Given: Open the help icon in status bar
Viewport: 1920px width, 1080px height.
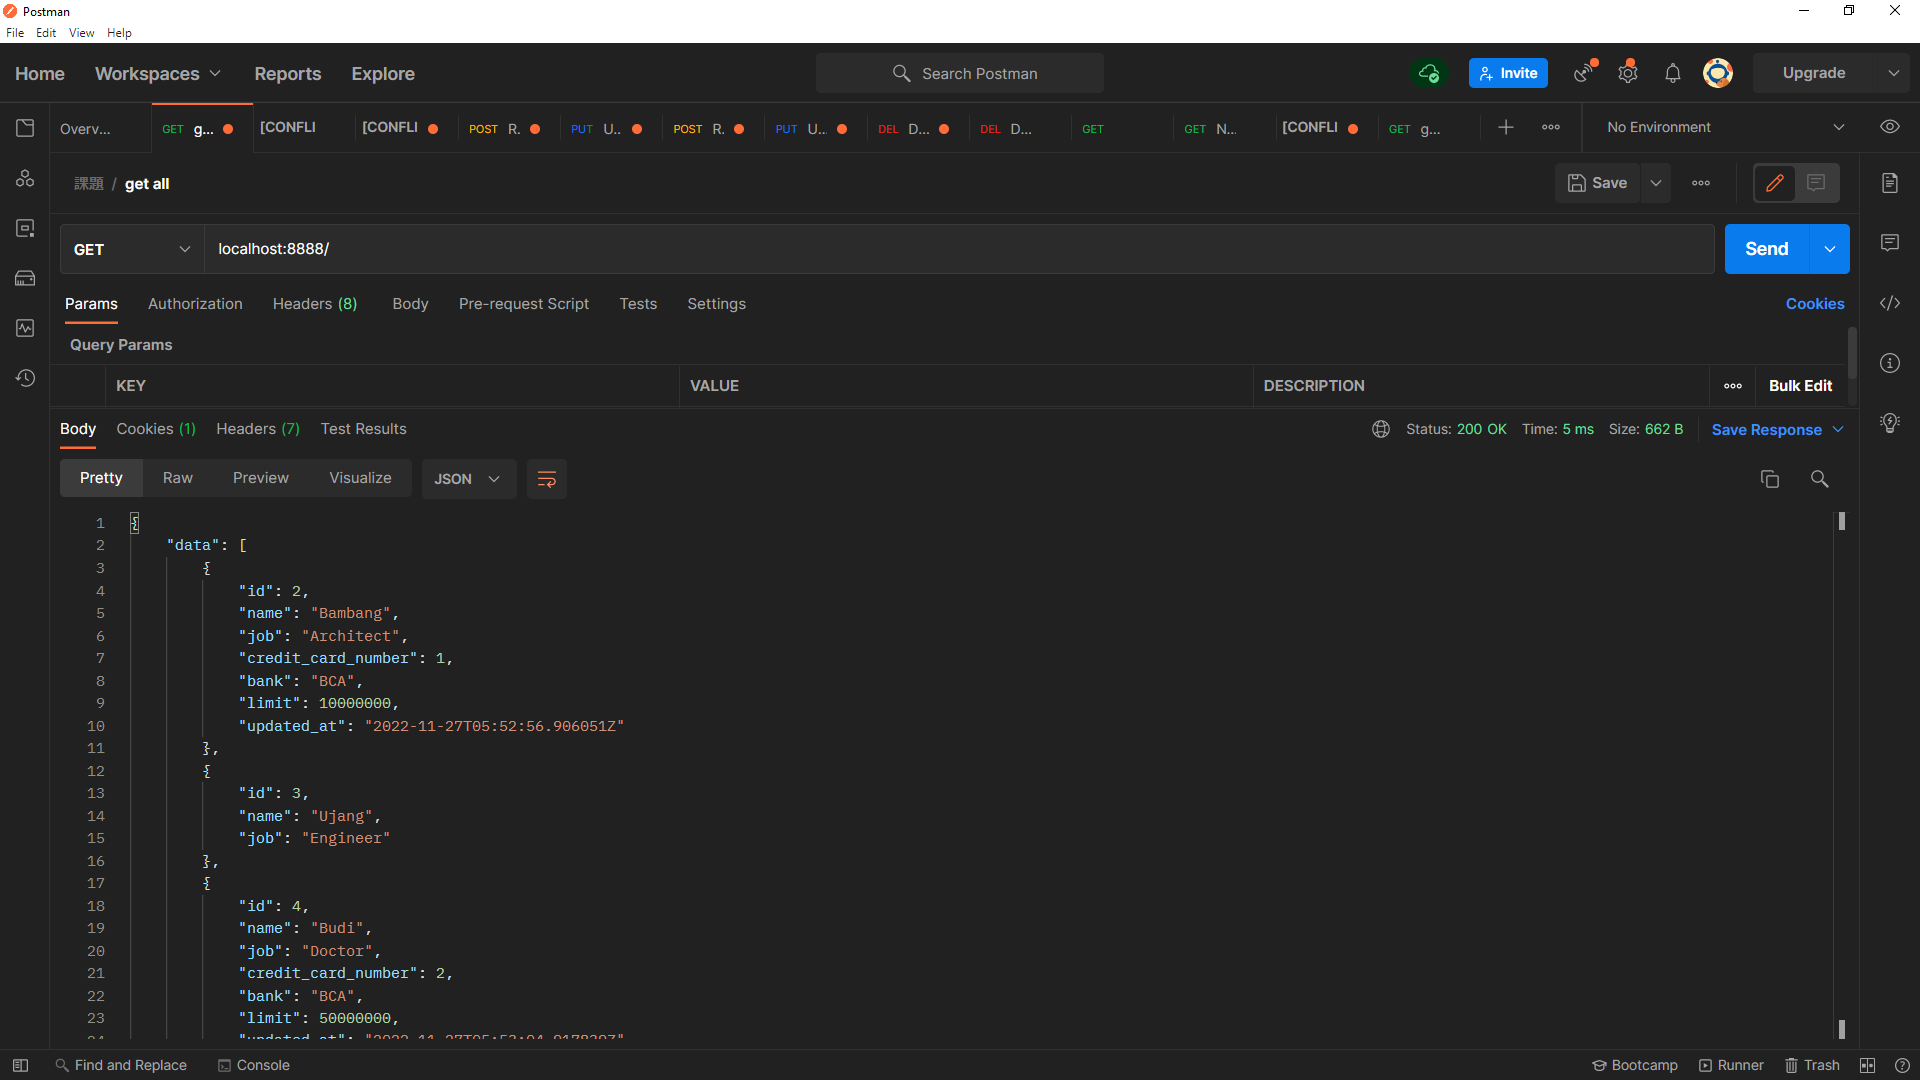Looking at the screenshot, I should click(1902, 1065).
